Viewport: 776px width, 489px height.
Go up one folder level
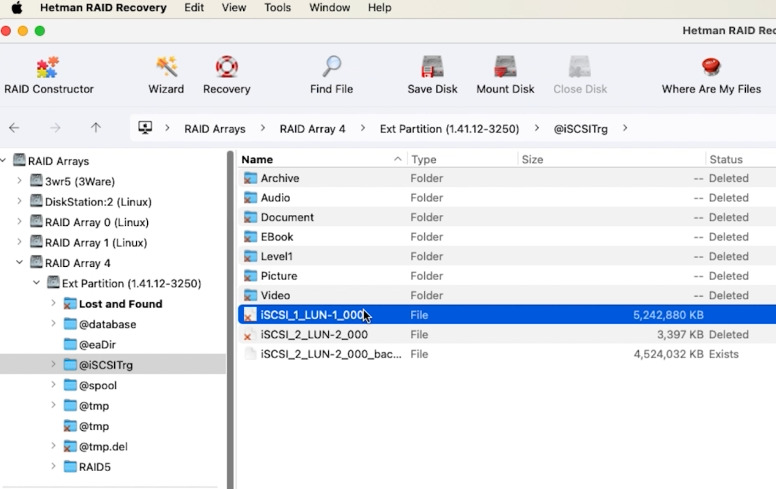[96, 128]
